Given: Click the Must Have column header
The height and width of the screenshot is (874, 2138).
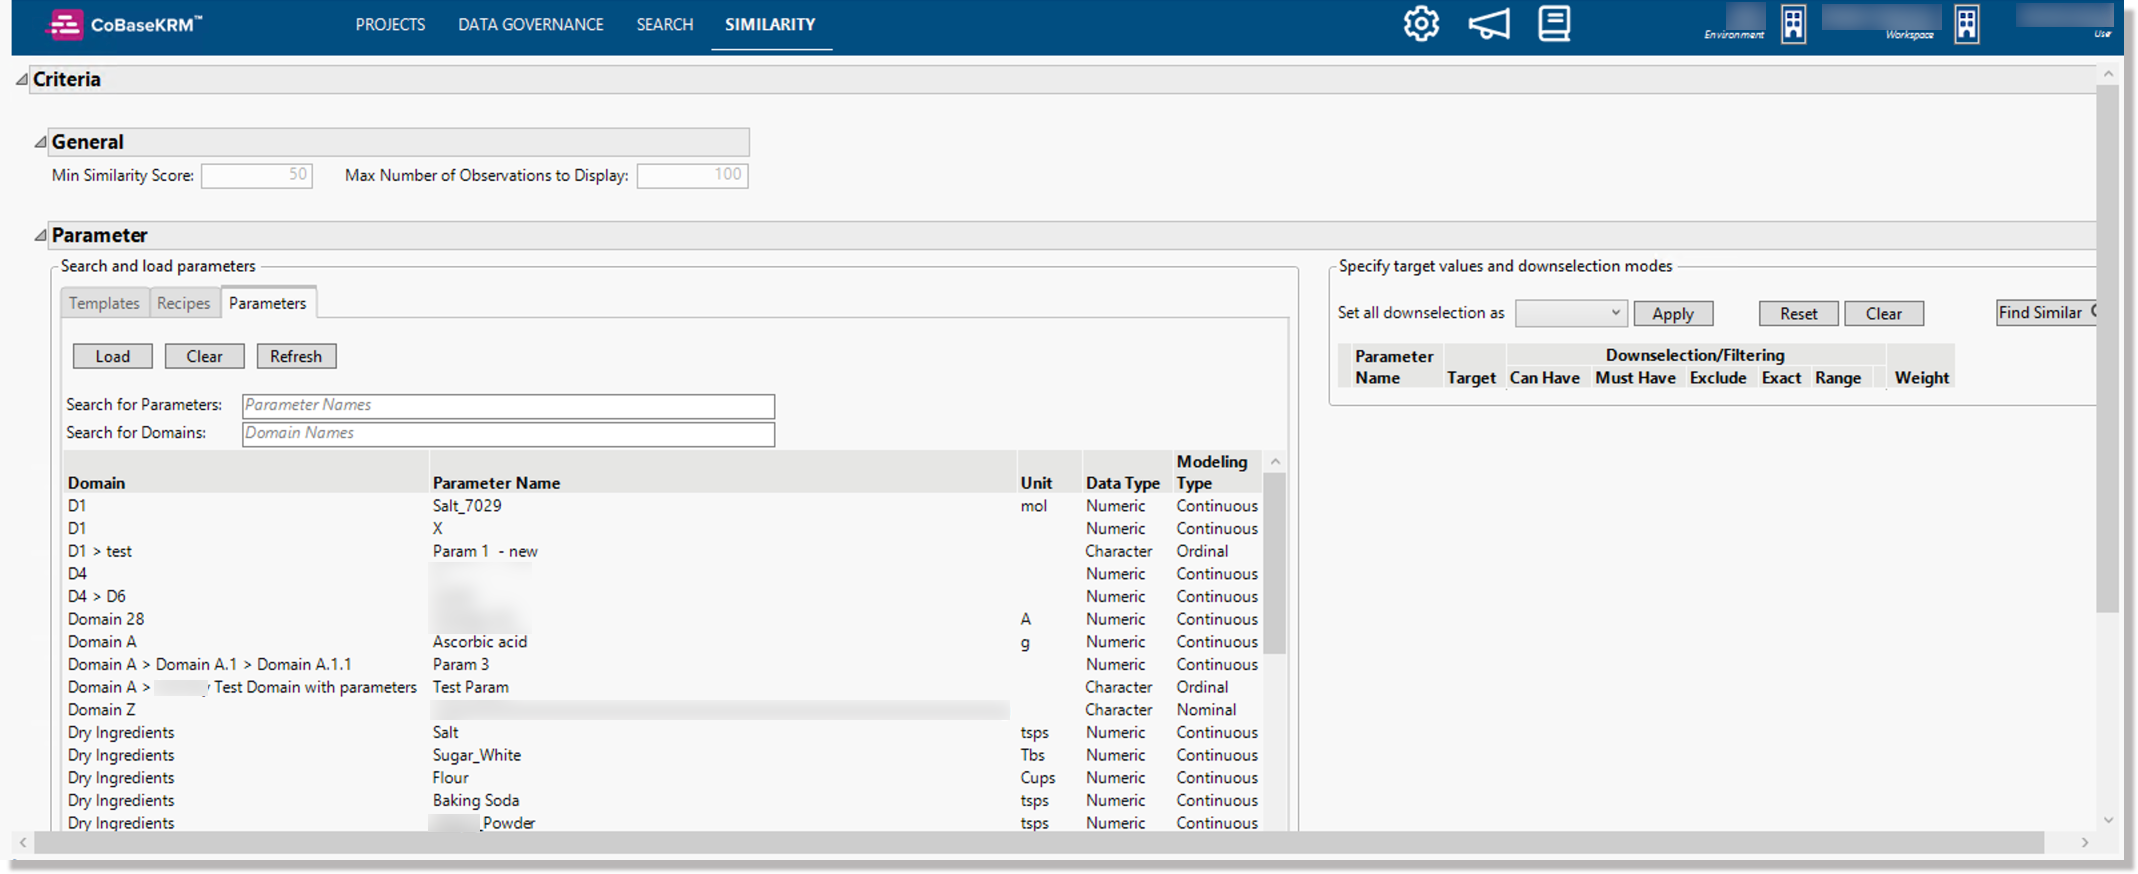Looking at the screenshot, I should pos(1635,378).
